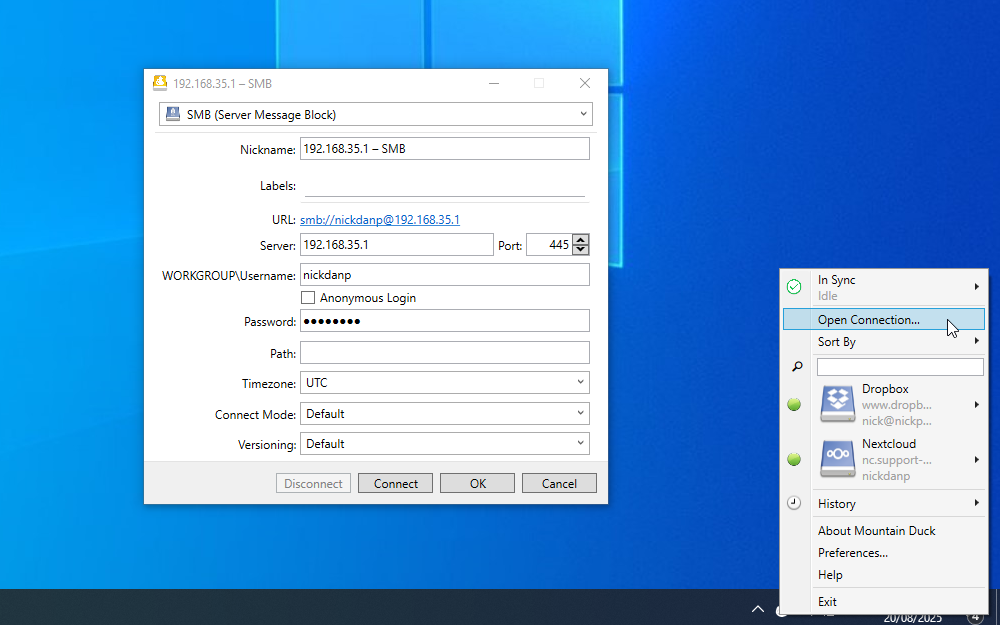The image size is (1000, 625).
Task: Click the Disconnect button
Action: point(313,483)
